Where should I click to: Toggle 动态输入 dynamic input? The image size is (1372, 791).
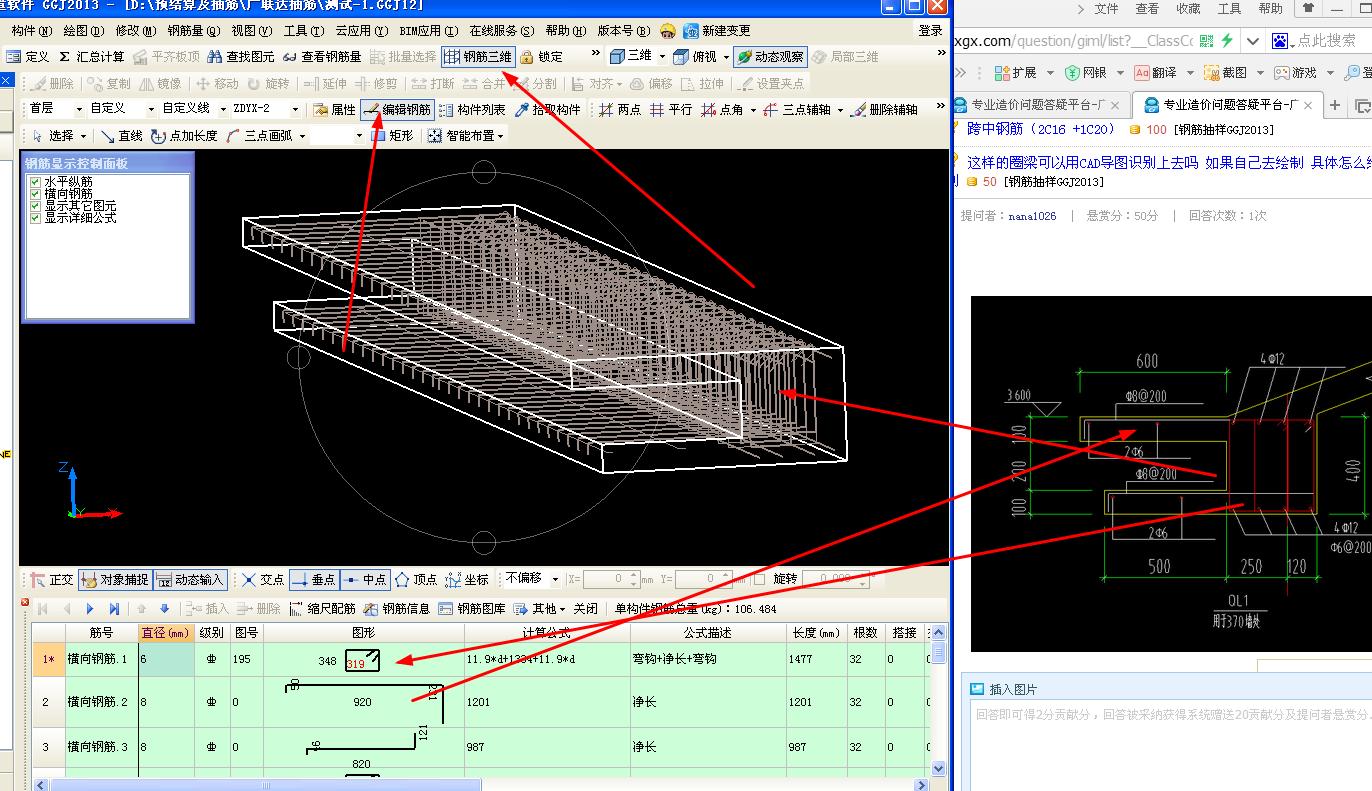point(190,579)
